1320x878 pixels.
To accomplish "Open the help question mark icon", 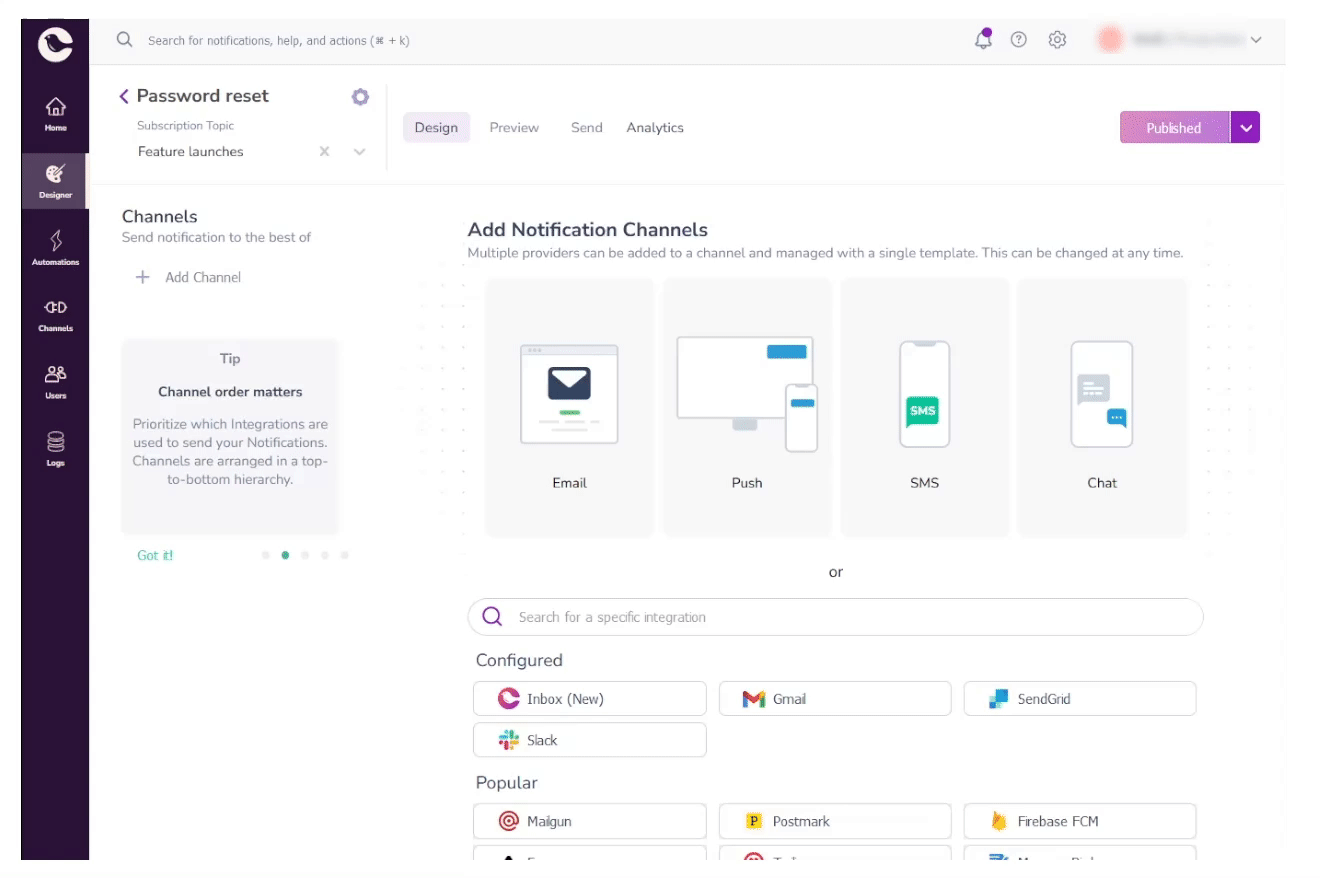I will tap(1018, 40).
